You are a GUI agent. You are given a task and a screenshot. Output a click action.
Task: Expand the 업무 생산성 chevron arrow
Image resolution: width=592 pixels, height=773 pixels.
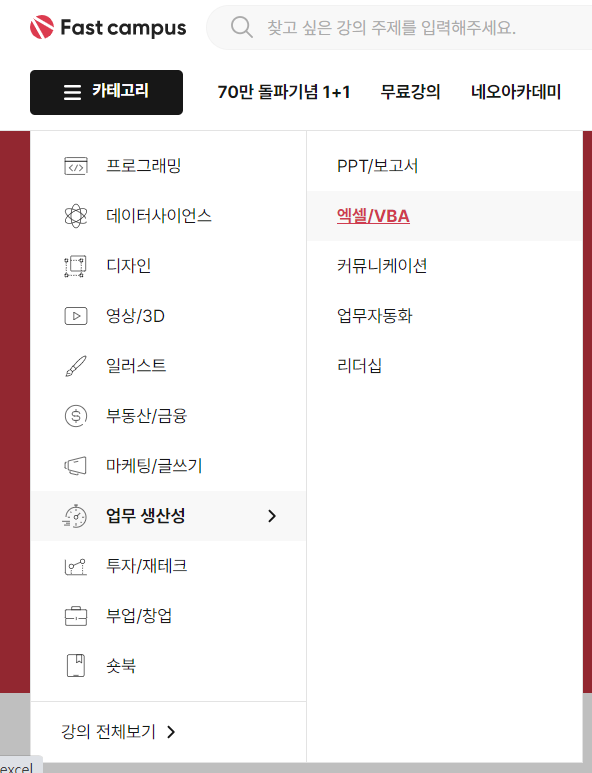[272, 516]
